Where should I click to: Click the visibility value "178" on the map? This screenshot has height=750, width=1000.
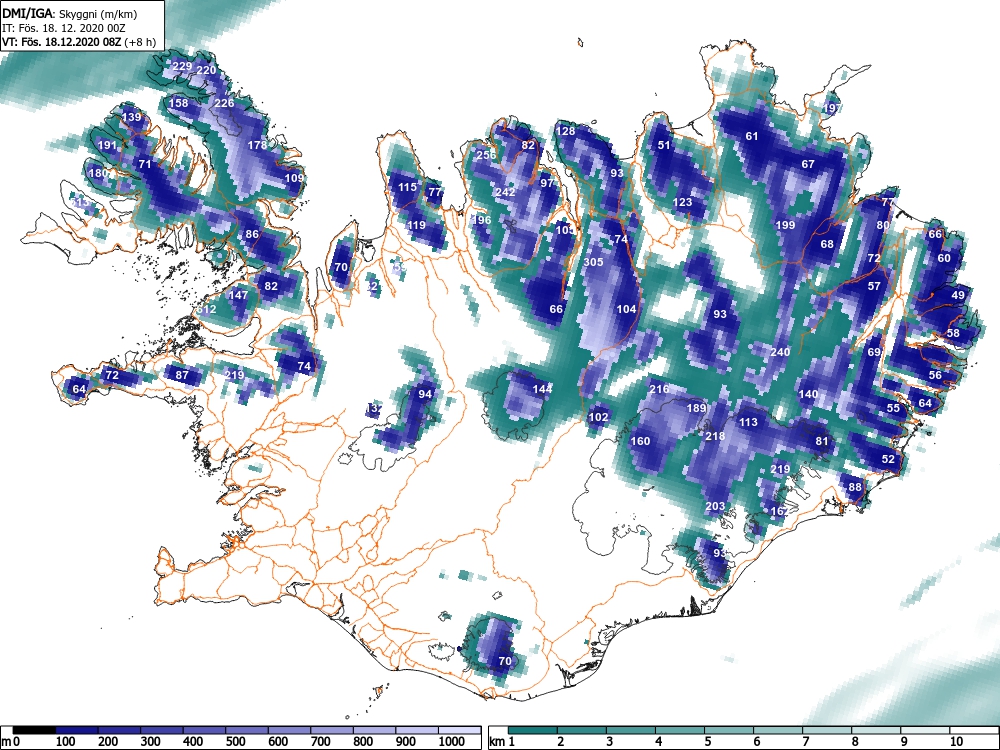257,145
